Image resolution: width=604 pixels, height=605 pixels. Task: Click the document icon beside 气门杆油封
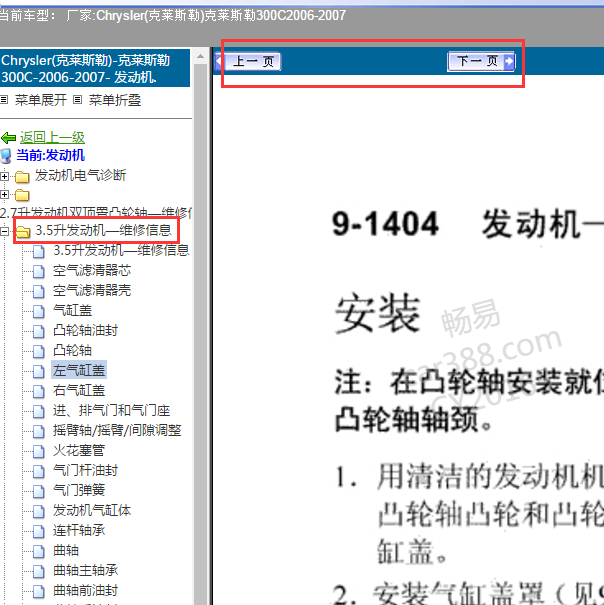click(x=39, y=471)
